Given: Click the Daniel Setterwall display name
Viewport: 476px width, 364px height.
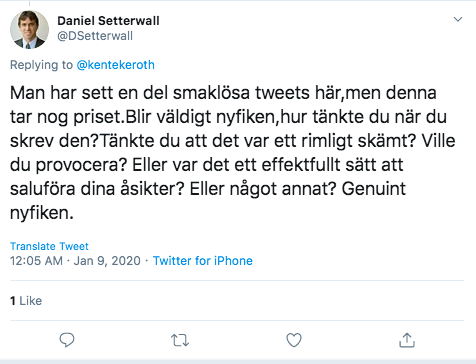Looking at the screenshot, I should (108, 21).
